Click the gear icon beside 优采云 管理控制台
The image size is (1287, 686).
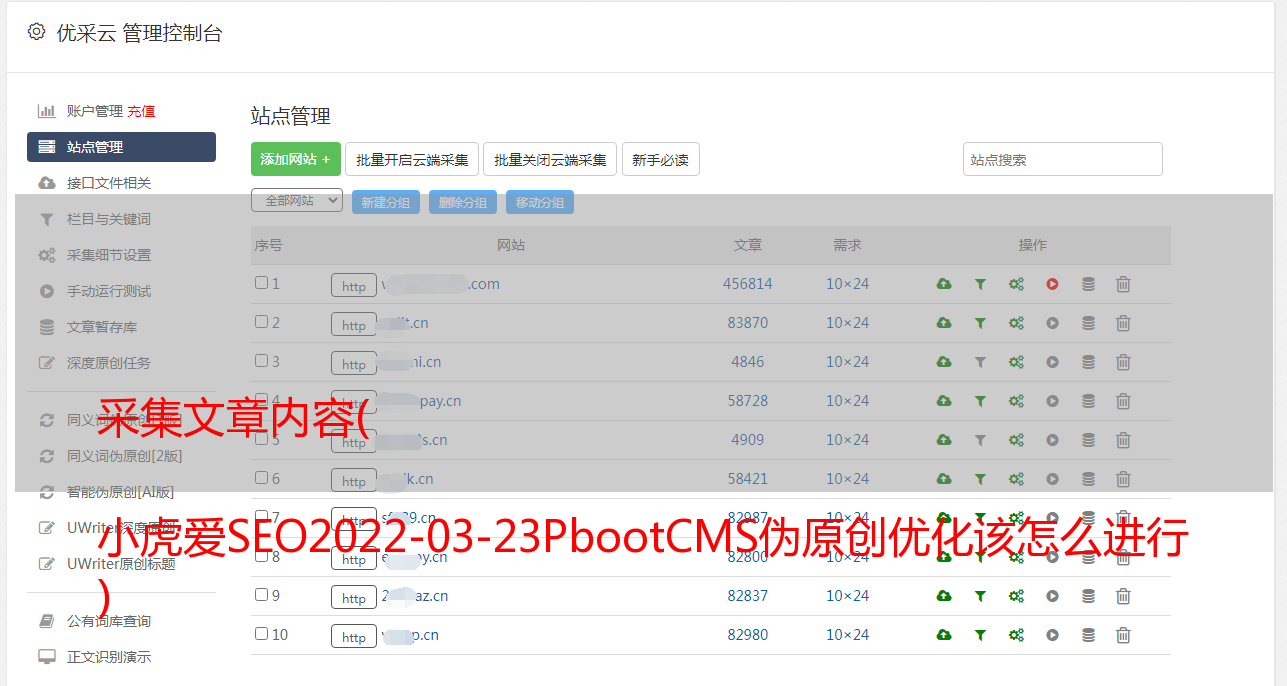37,32
